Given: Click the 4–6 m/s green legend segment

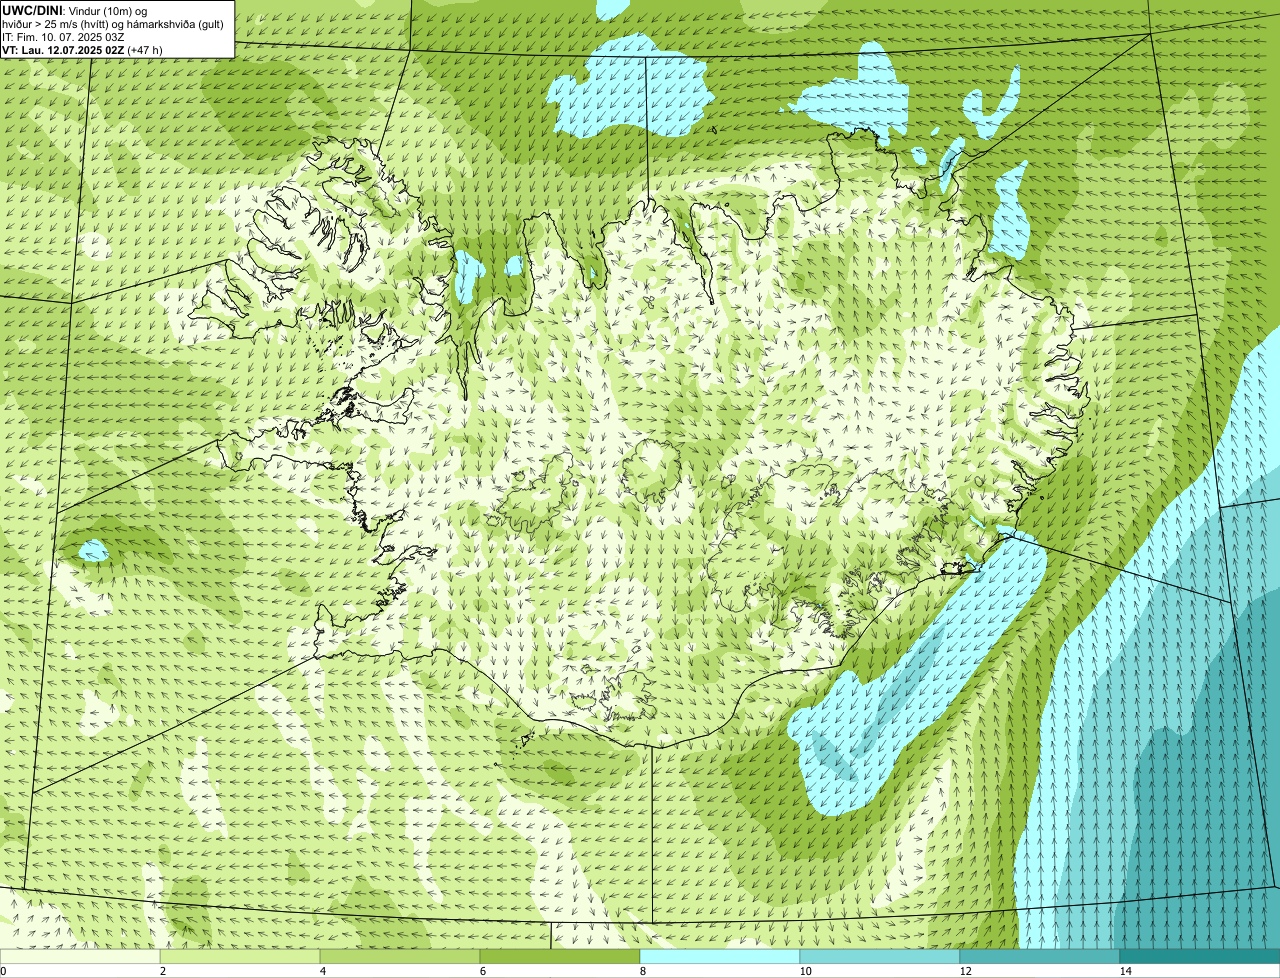Looking at the screenshot, I should click(x=400, y=956).
